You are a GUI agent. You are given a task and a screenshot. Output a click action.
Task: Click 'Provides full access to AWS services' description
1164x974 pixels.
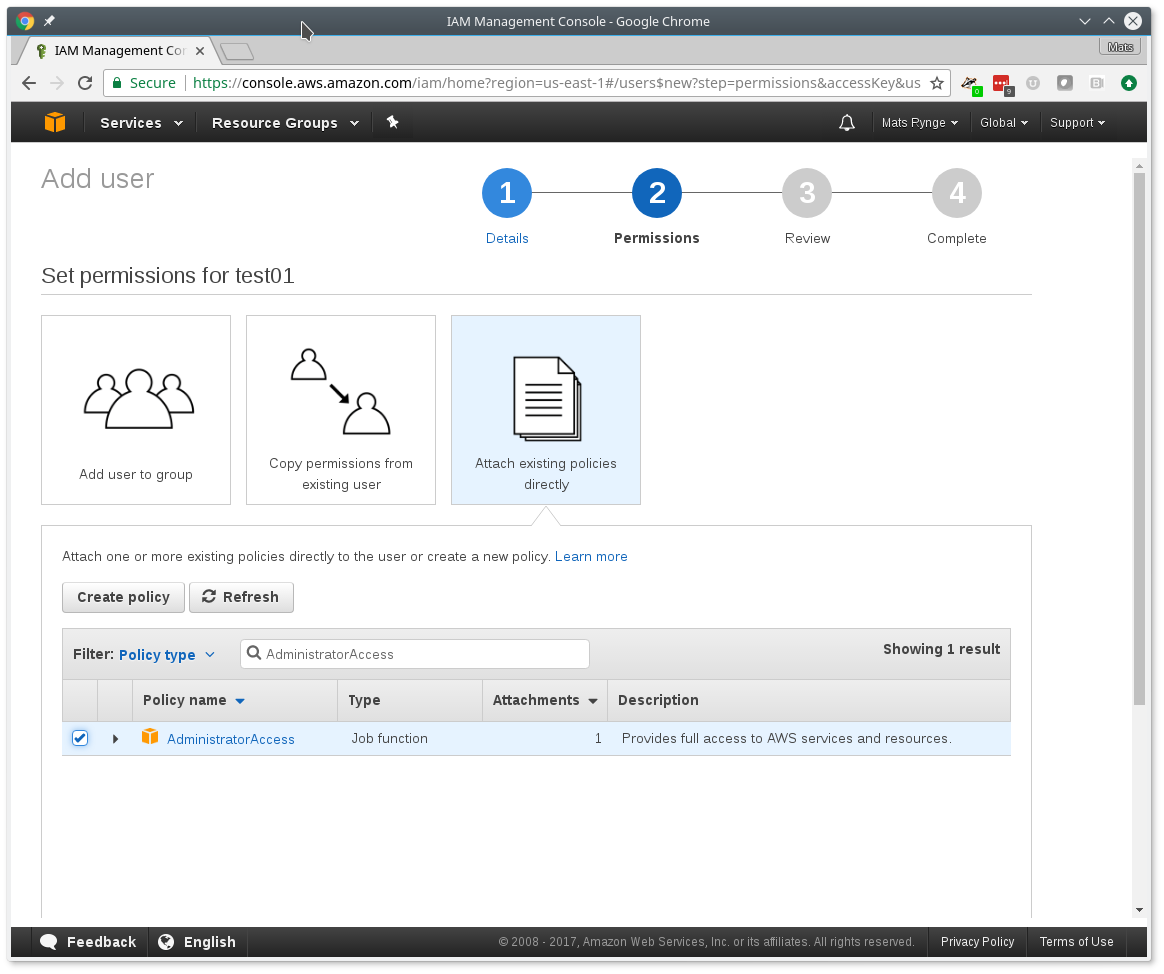click(x=786, y=739)
